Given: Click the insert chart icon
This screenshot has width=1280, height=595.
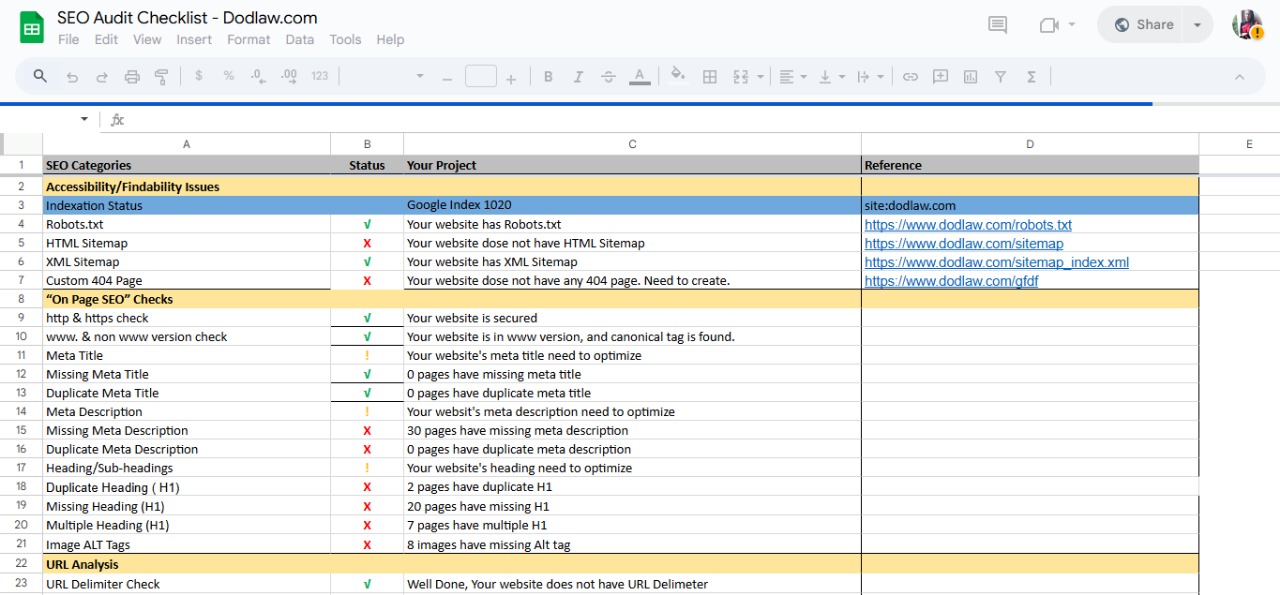Looking at the screenshot, I should 970,76.
